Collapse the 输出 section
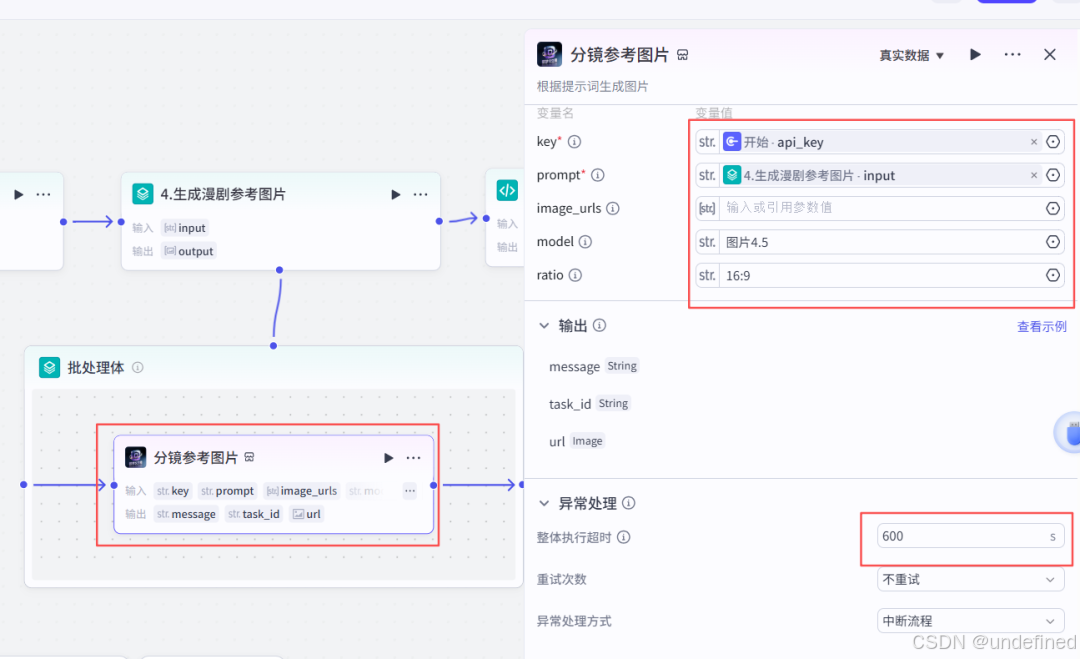This screenshot has height=659, width=1080. click(544, 326)
